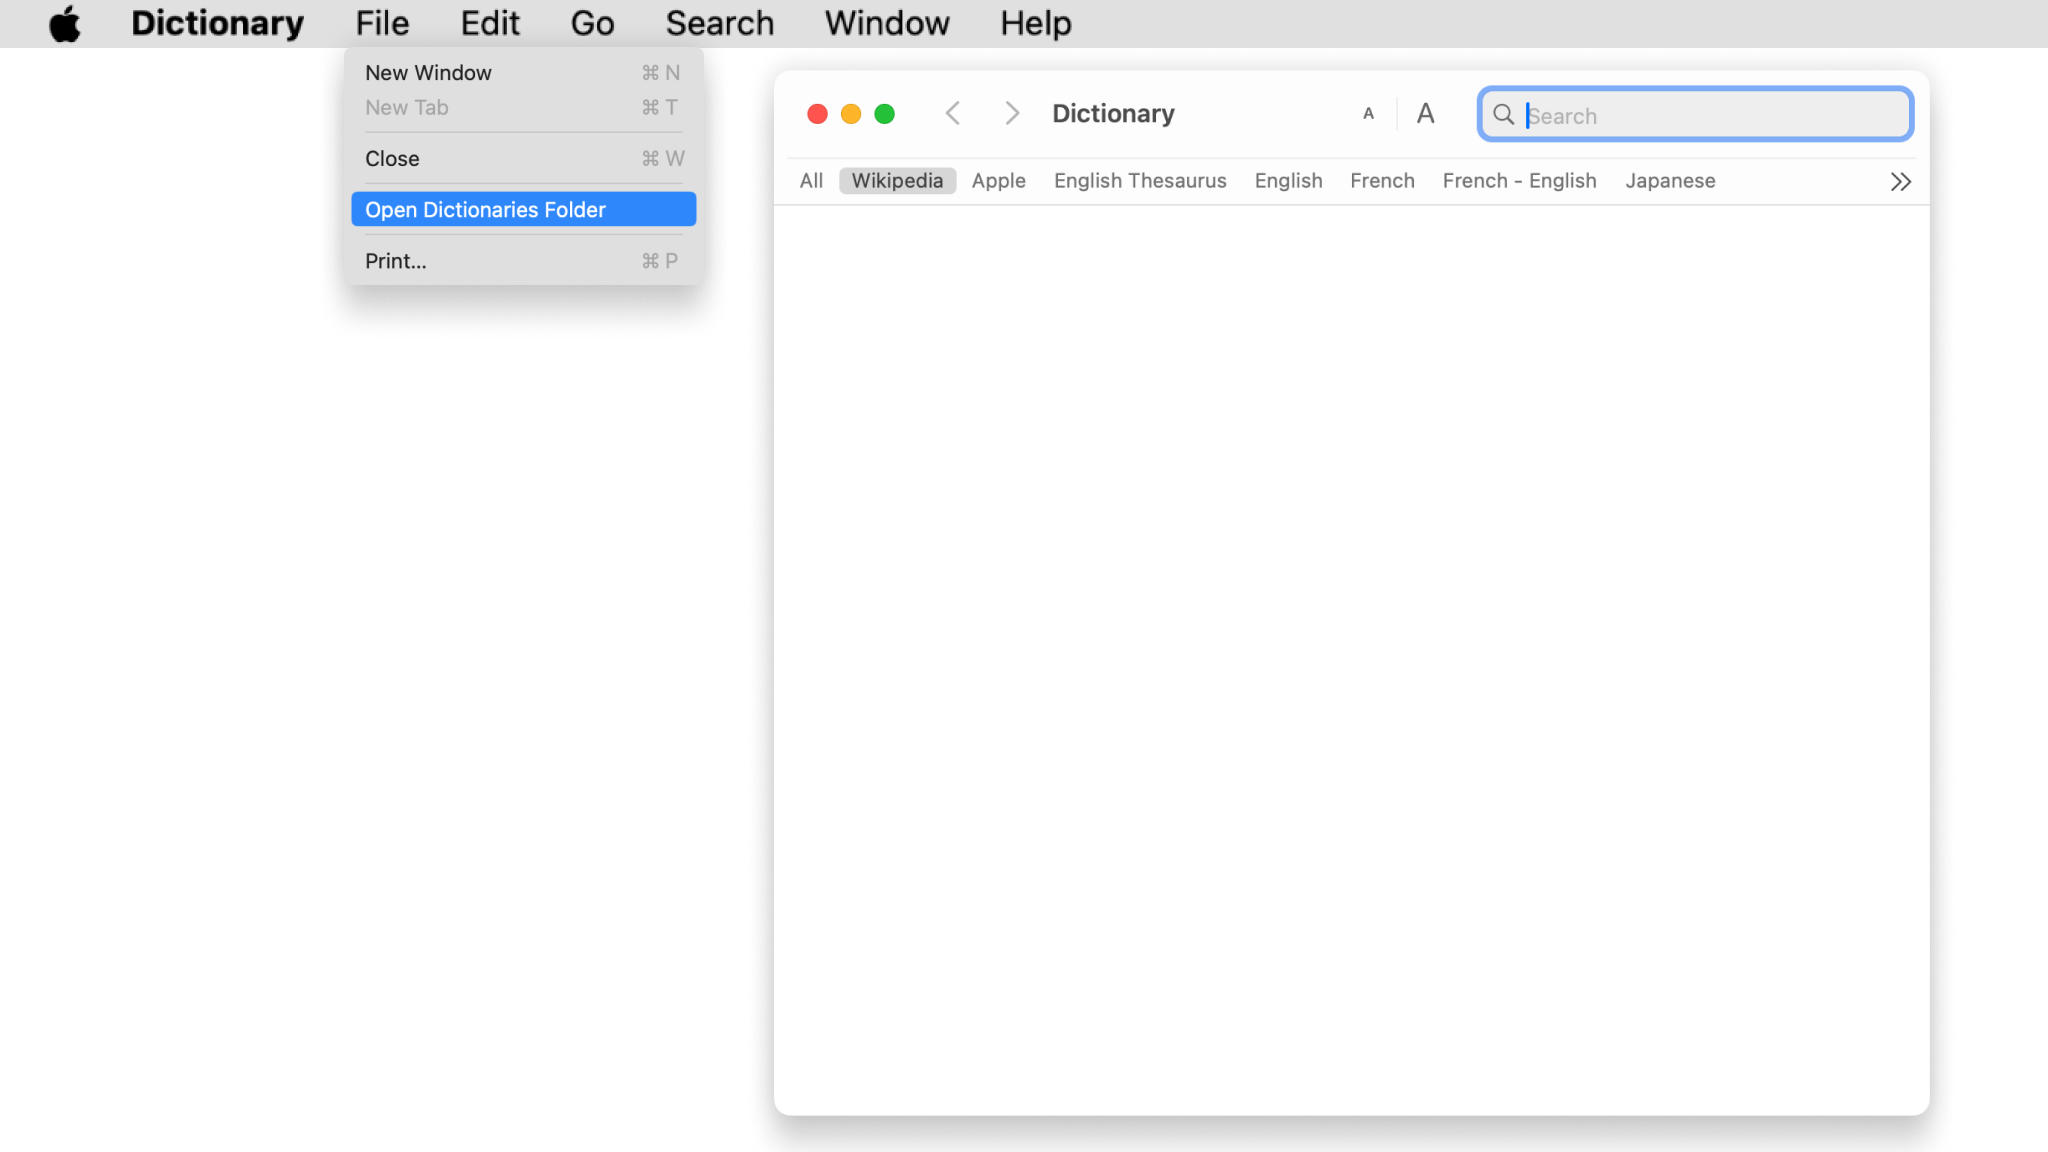Viewport: 2048px width, 1152px height.
Task: Go forward with the right chevron
Action: 1012,114
